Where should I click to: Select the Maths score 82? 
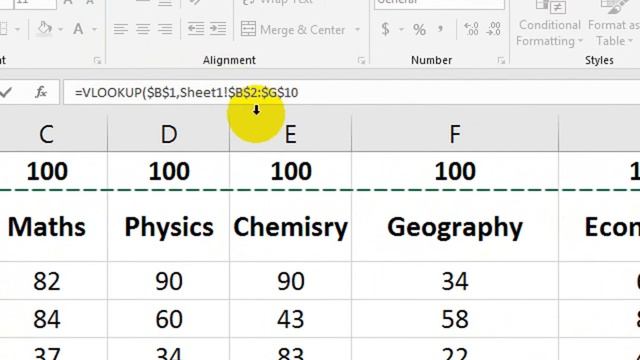(x=47, y=281)
